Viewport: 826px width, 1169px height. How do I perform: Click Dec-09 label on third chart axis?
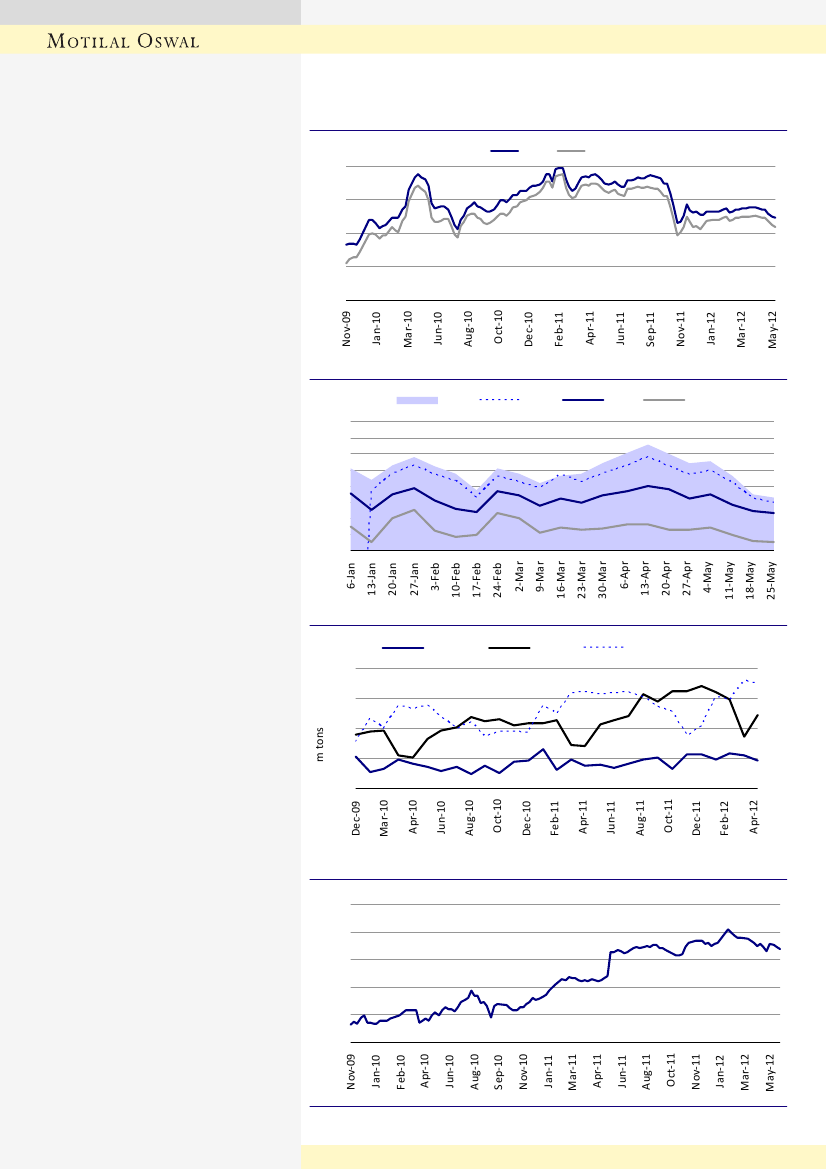coord(356,817)
